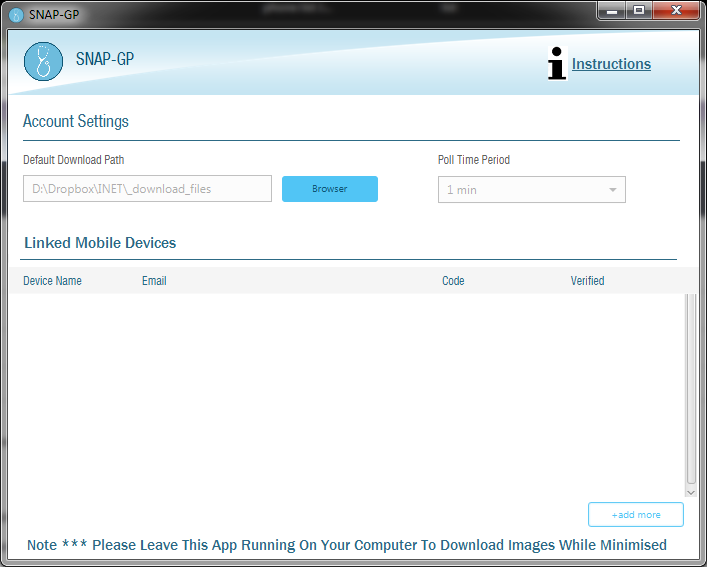This screenshot has height=567, width=707.
Task: Open the Instructions link
Action: (x=611, y=64)
